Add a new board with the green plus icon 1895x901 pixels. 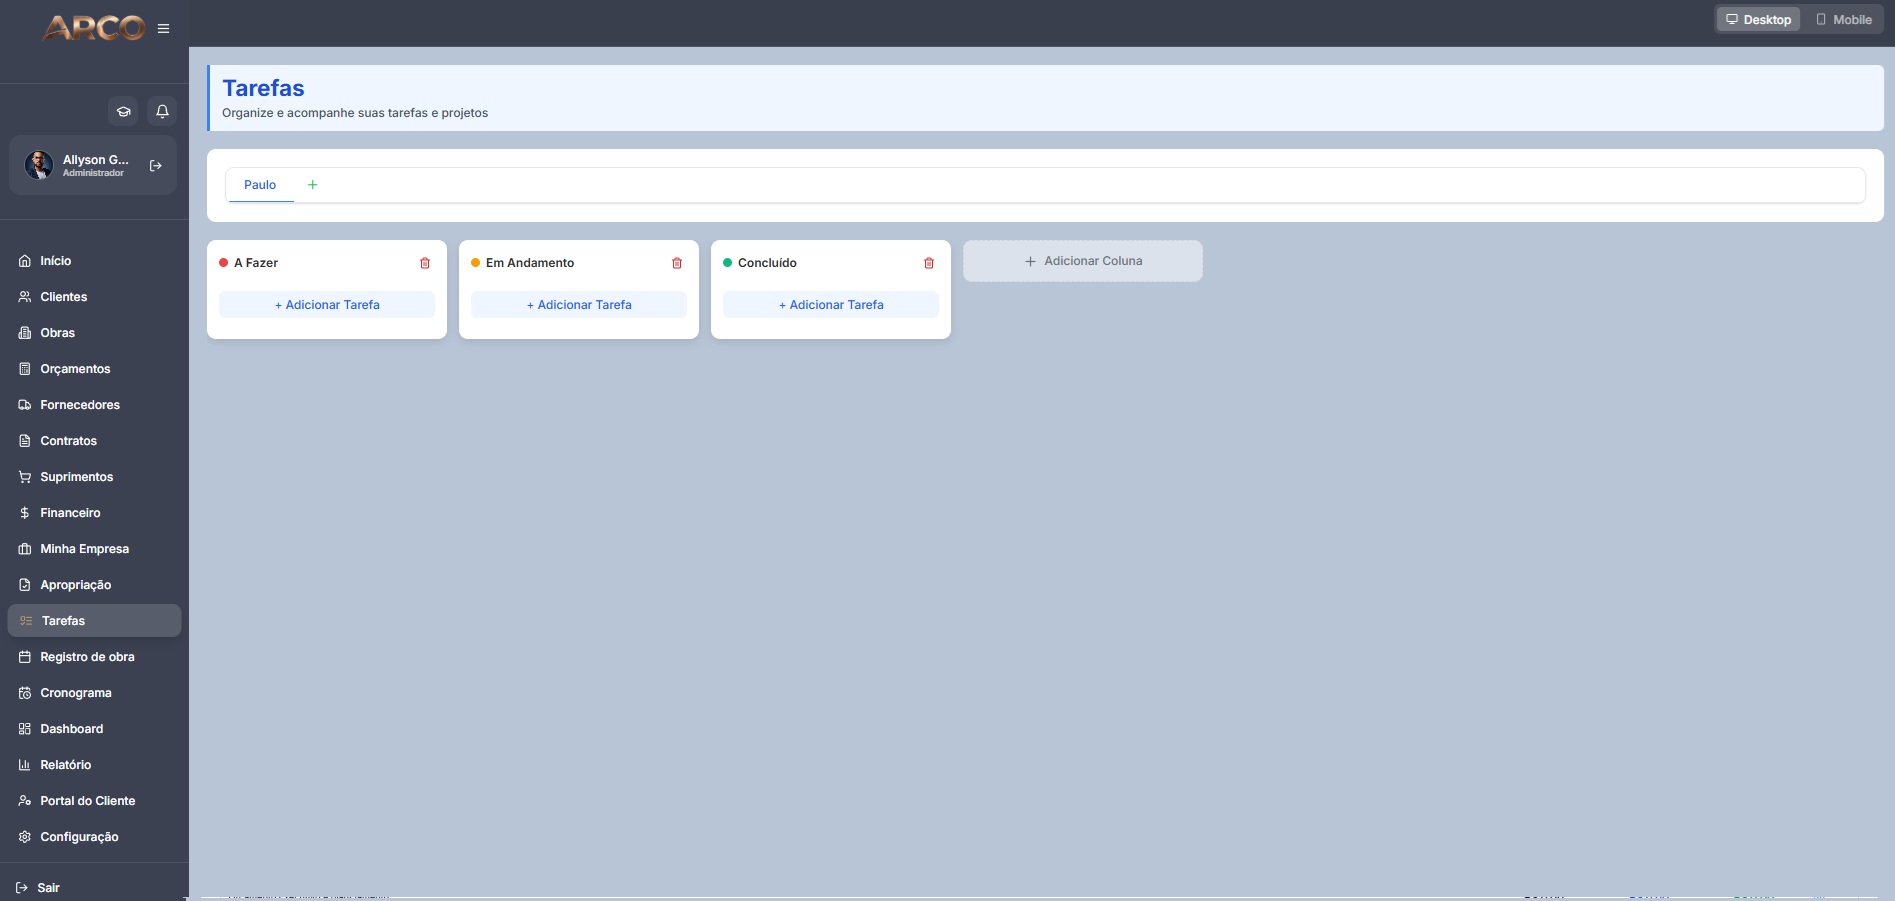click(x=313, y=185)
